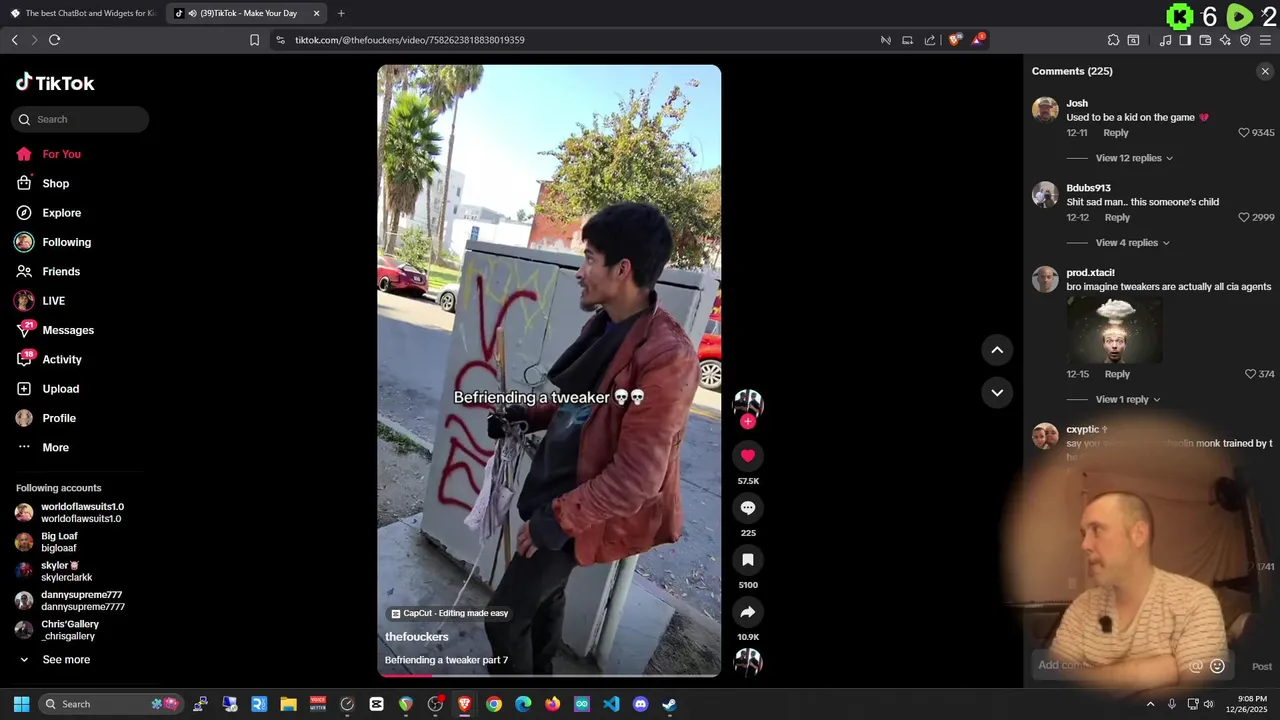The width and height of the screenshot is (1280, 720).
Task: Share the video using the arrow icon
Action: tap(747, 612)
